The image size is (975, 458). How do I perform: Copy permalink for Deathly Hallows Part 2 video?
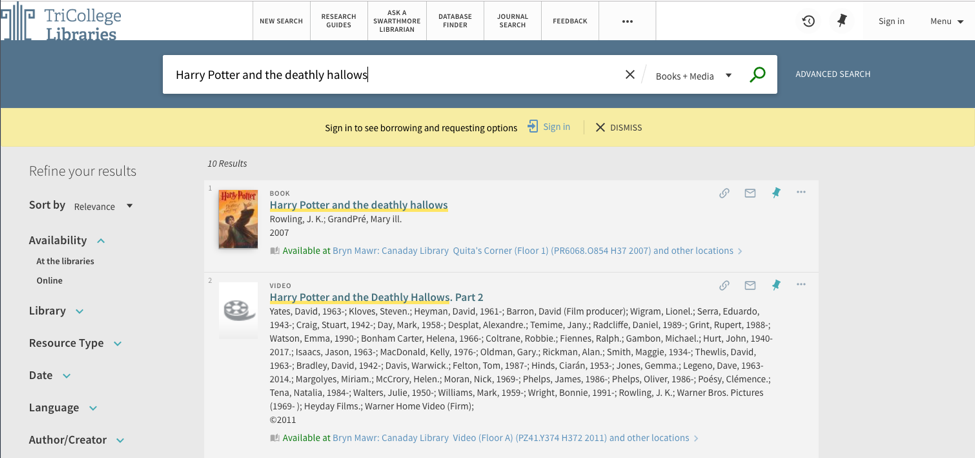coord(724,285)
